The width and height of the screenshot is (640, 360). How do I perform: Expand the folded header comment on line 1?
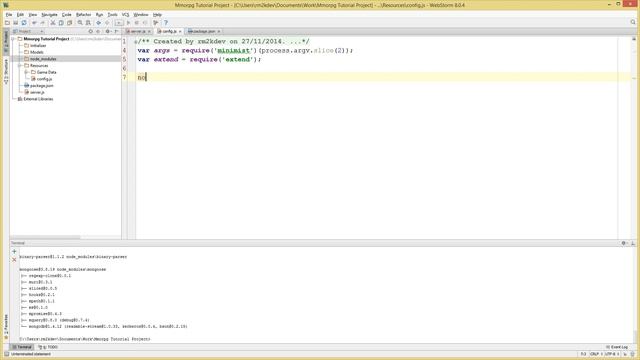(136, 42)
